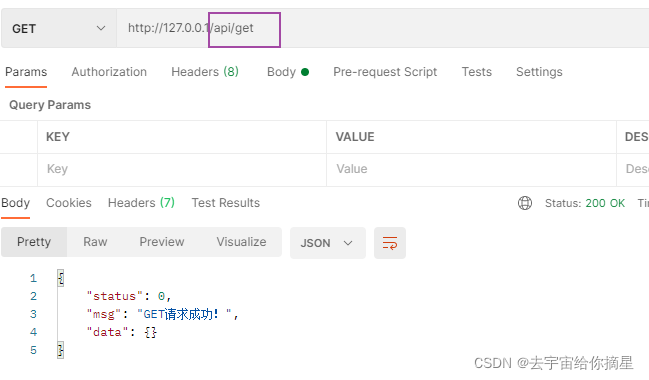Select the Raw view button
Viewport: 649px width, 380px height.
tap(95, 242)
